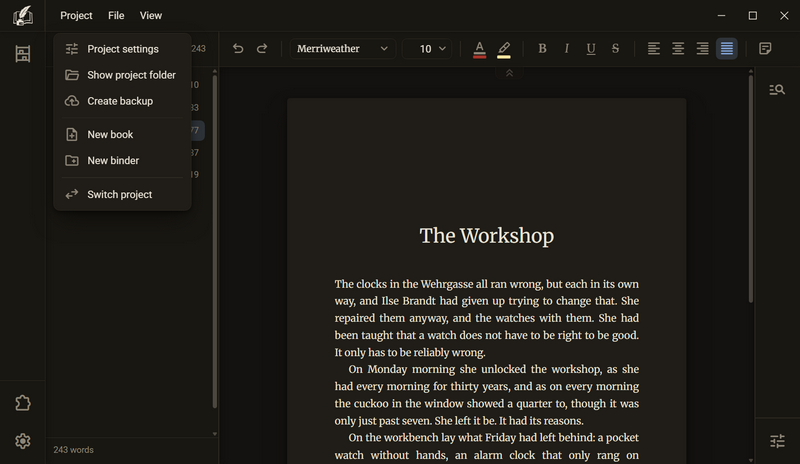The height and width of the screenshot is (464, 800).
Task: Align text right
Action: click(x=703, y=48)
